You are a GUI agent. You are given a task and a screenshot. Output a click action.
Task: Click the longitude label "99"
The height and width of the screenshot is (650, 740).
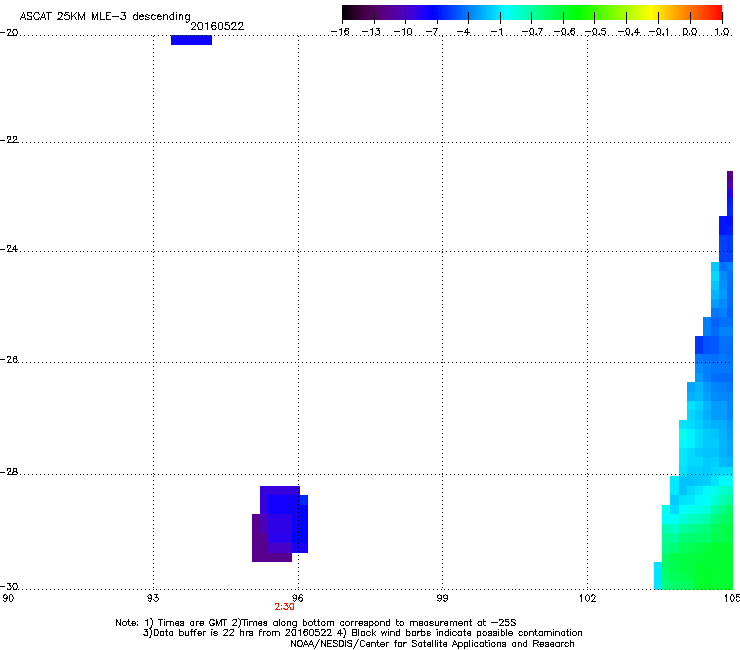442,599
